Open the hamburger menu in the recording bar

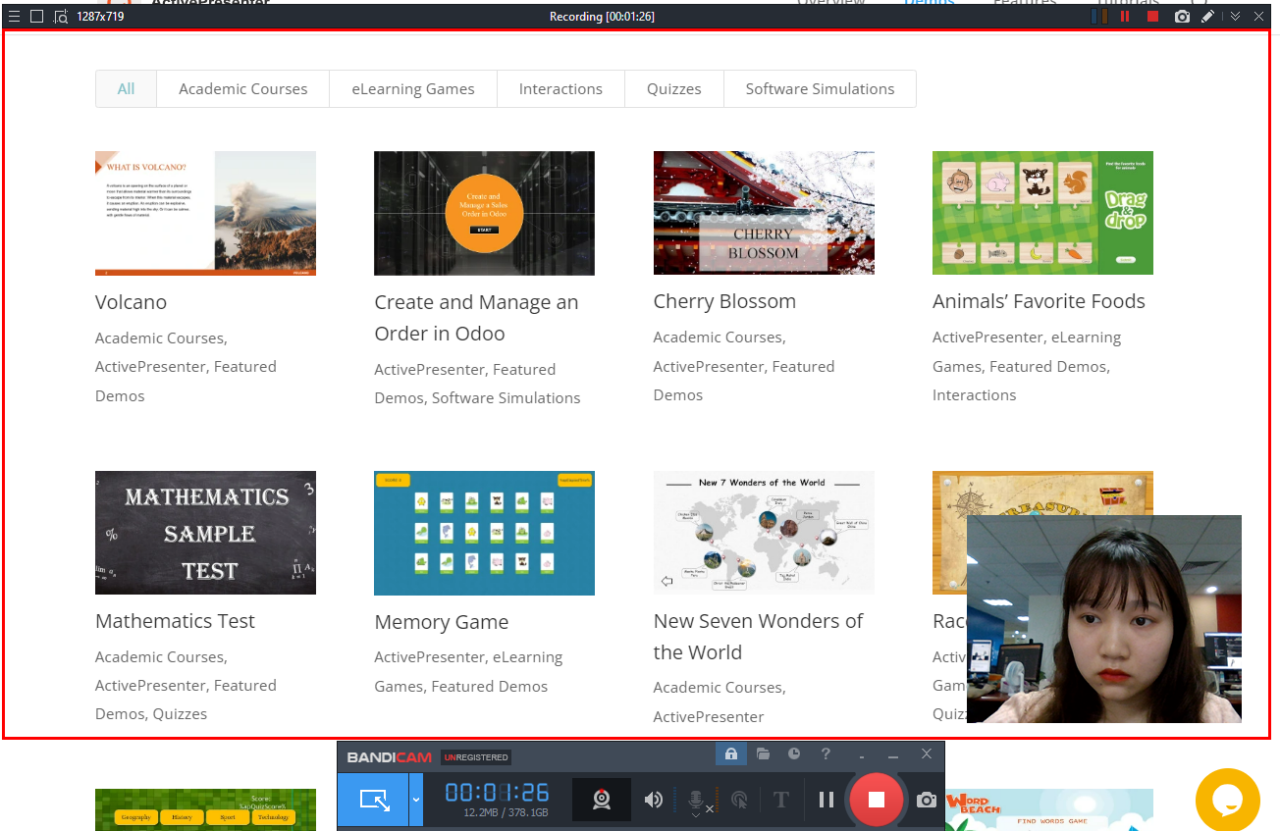pos(13,16)
